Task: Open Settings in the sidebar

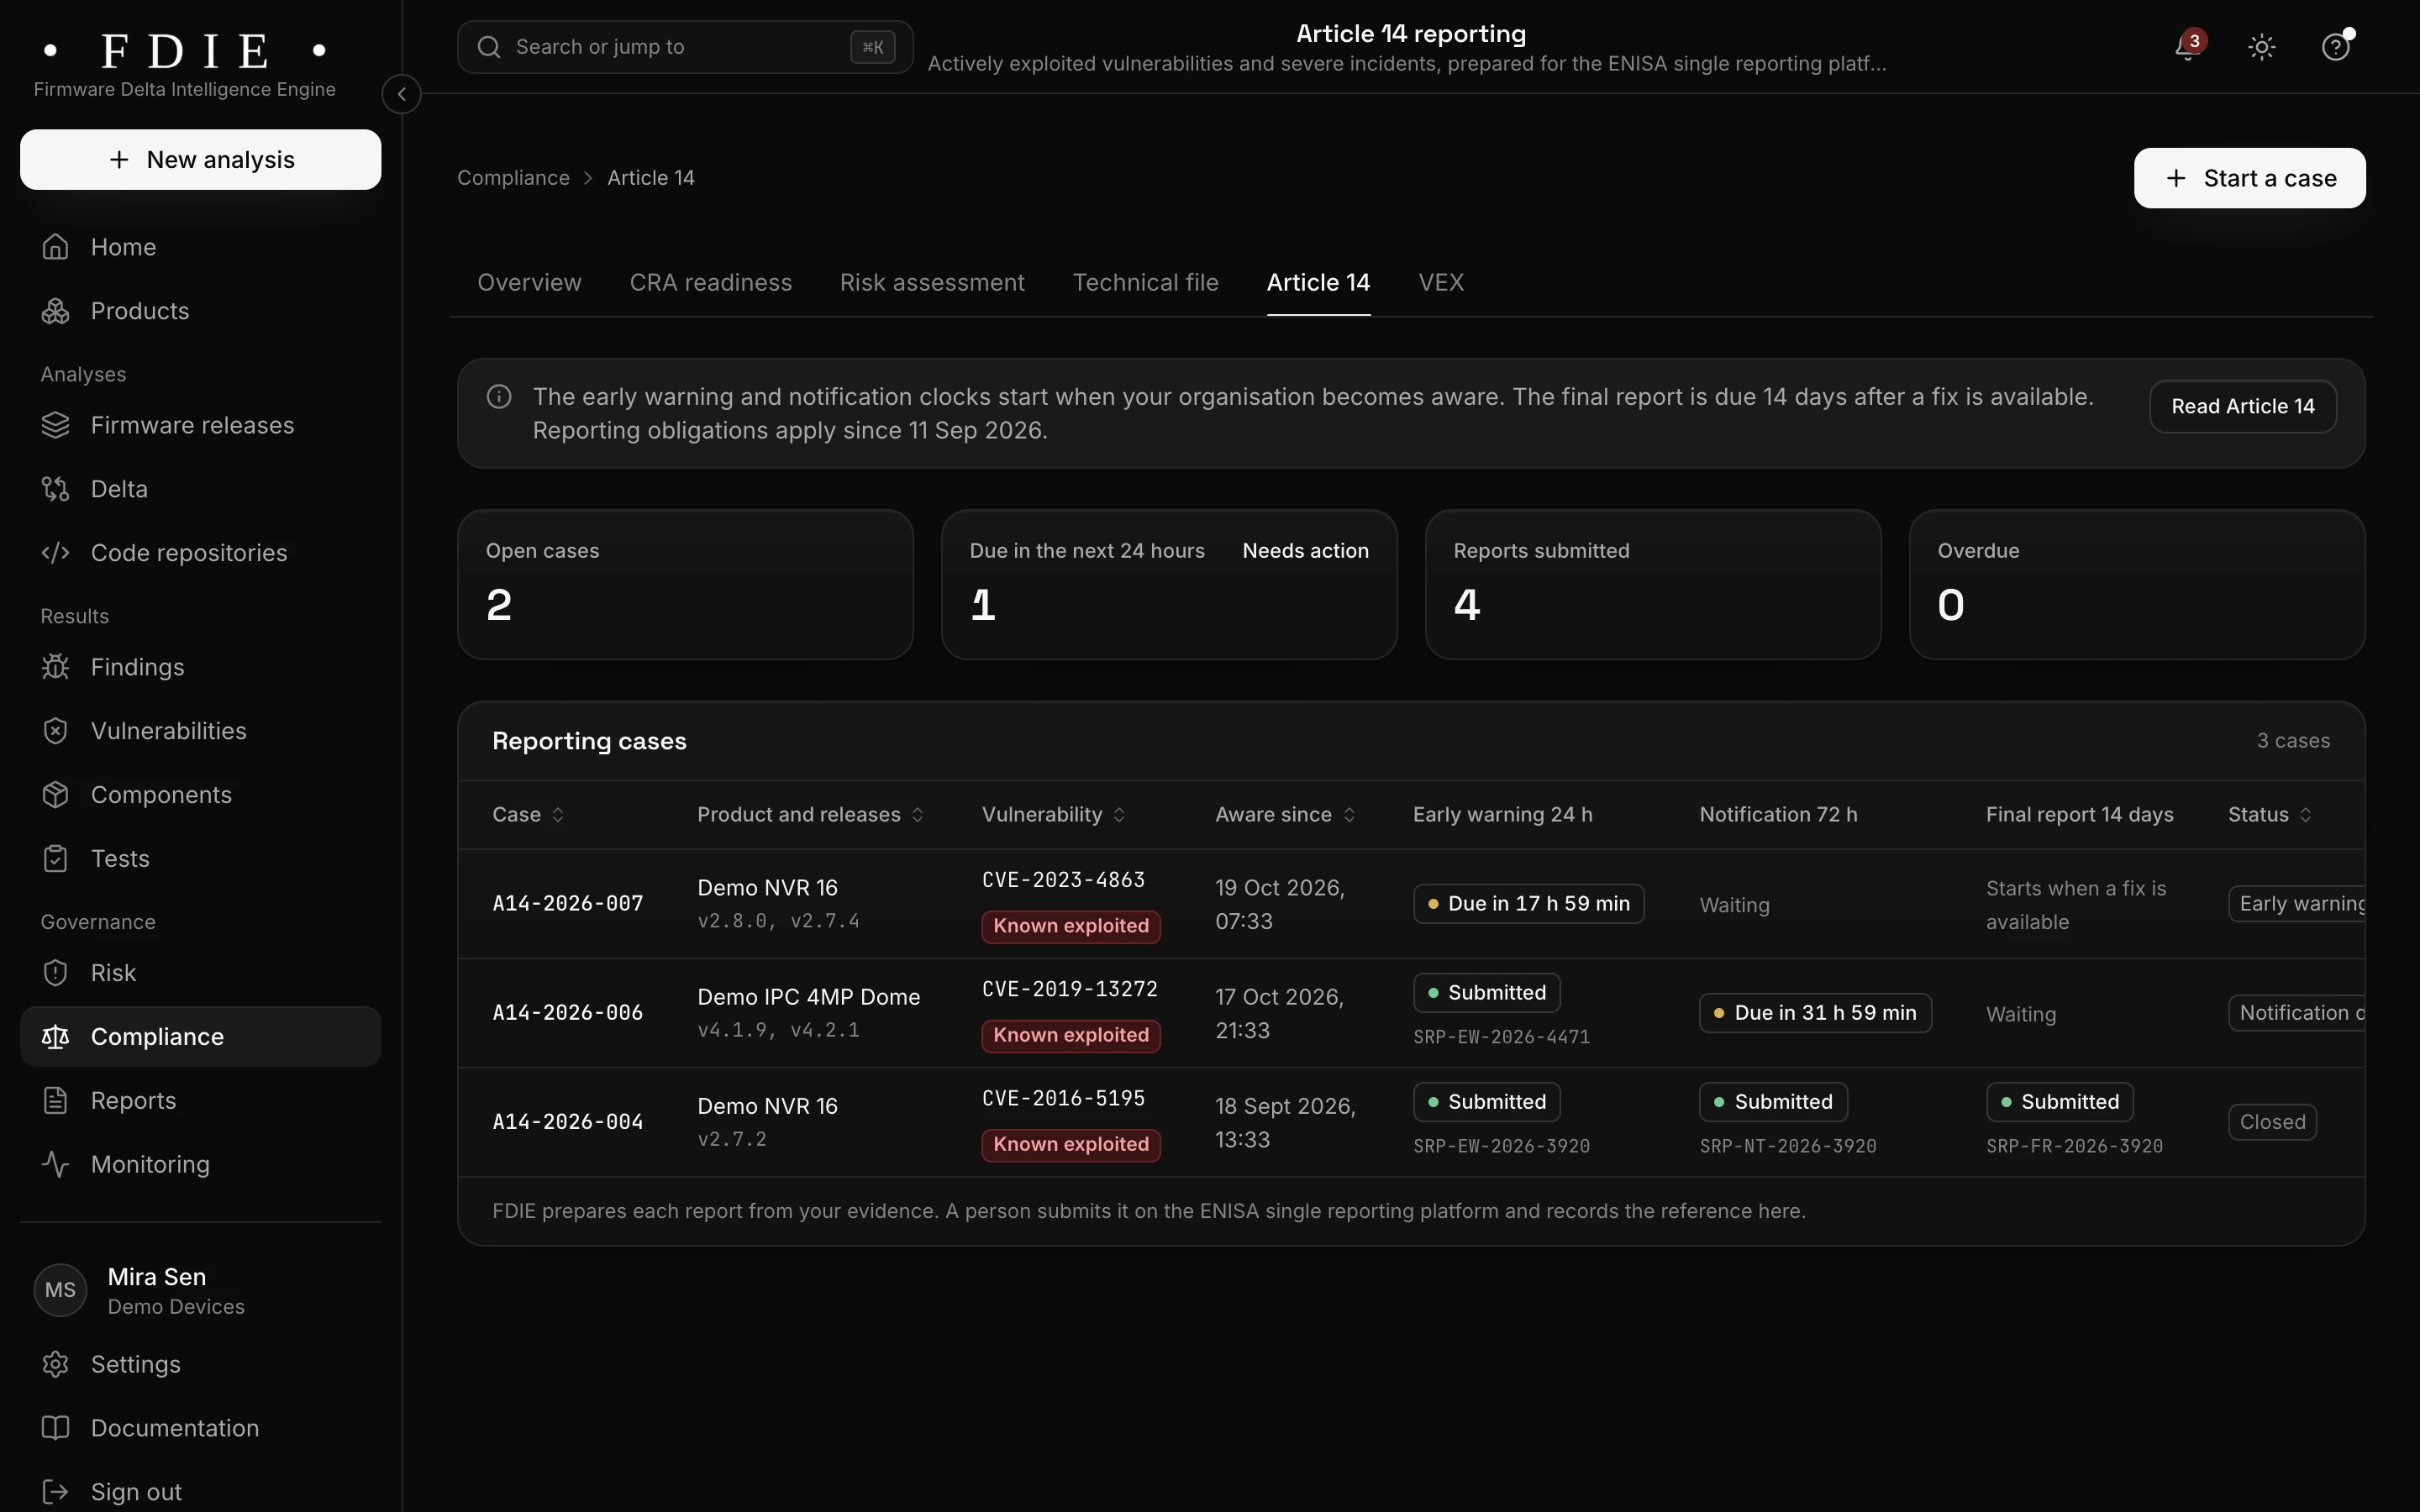Action: tap(200, 1365)
